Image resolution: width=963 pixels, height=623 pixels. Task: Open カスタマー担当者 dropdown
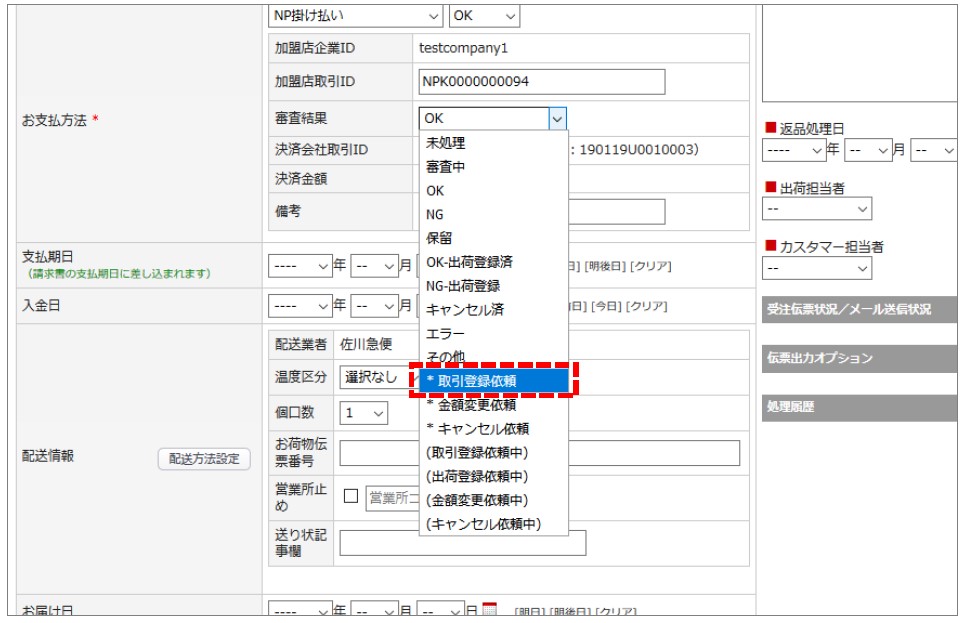[817, 268]
